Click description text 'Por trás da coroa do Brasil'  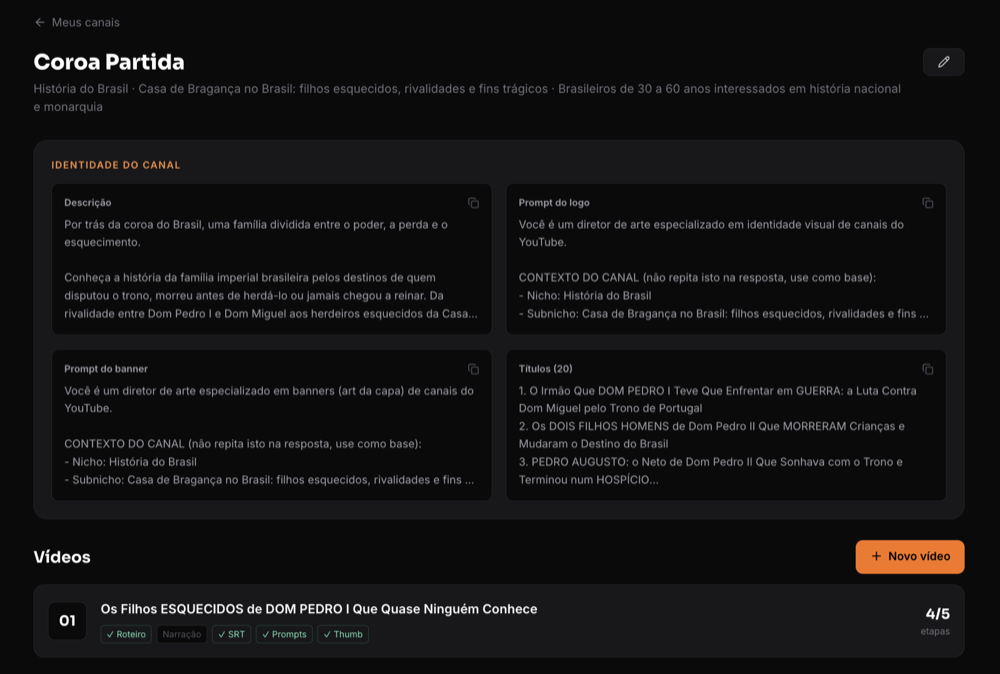tap(256, 233)
